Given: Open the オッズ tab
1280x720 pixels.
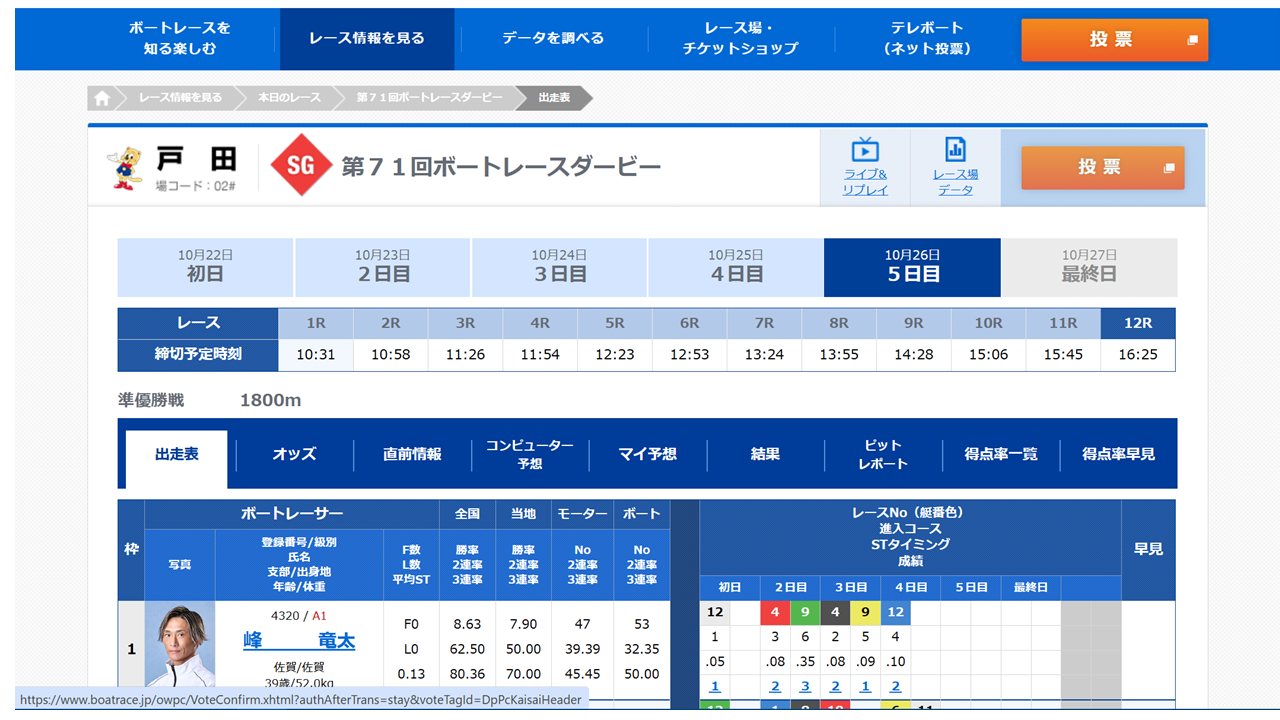Looking at the screenshot, I should [x=295, y=454].
